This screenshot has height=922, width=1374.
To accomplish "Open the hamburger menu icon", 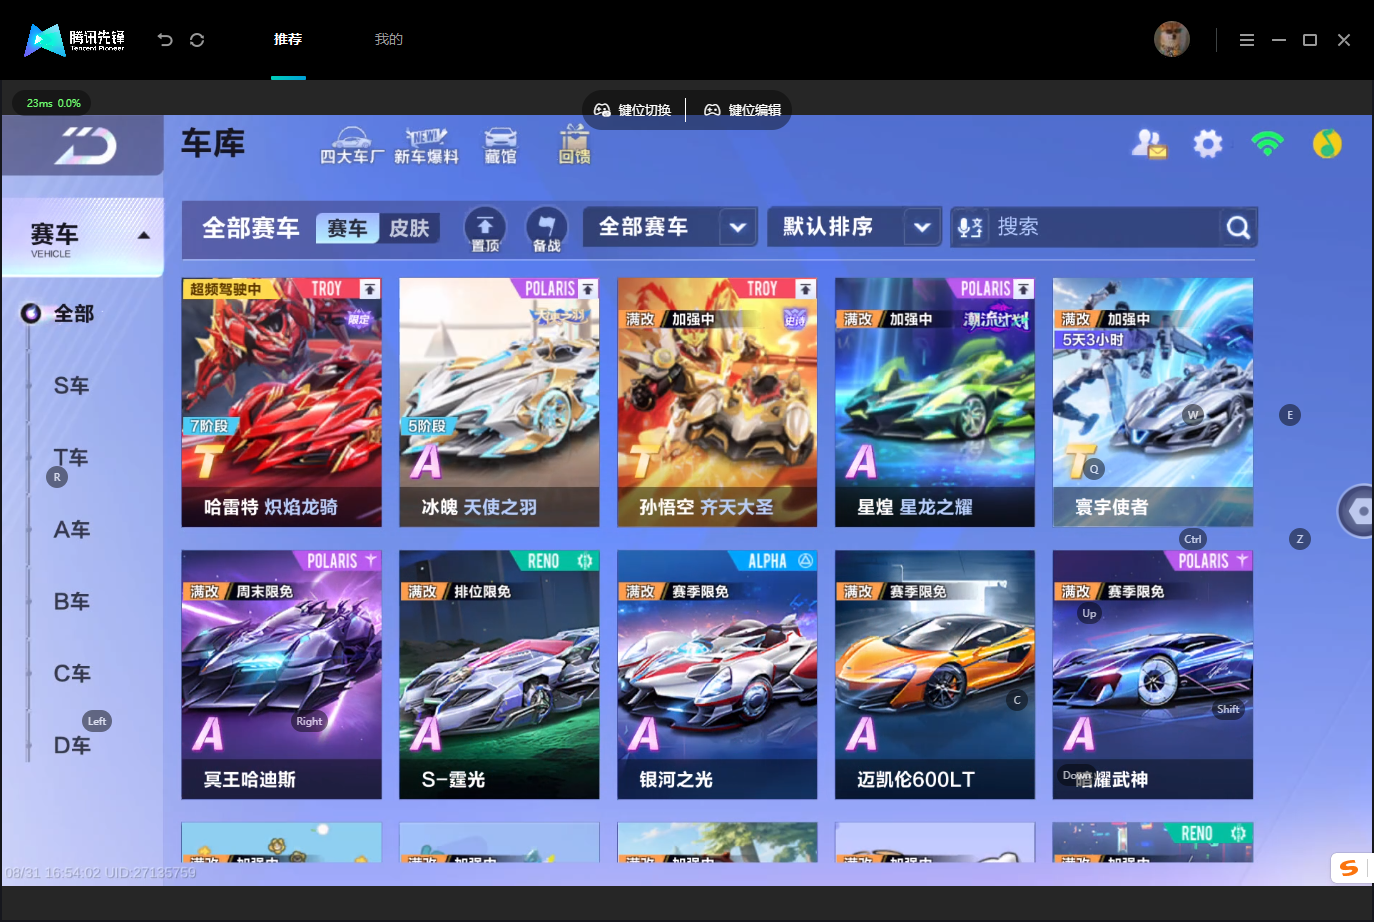I will pos(1246,40).
